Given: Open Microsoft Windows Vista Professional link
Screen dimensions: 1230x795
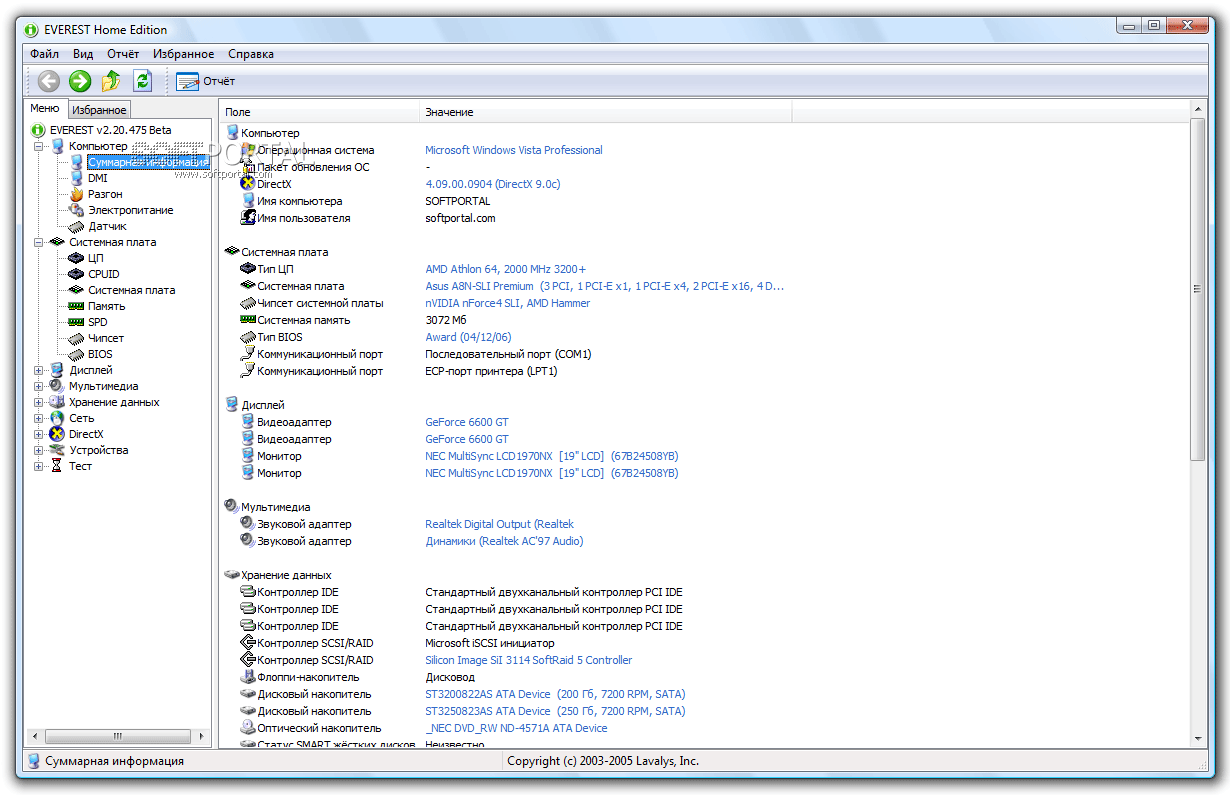Looking at the screenshot, I should click(x=514, y=150).
